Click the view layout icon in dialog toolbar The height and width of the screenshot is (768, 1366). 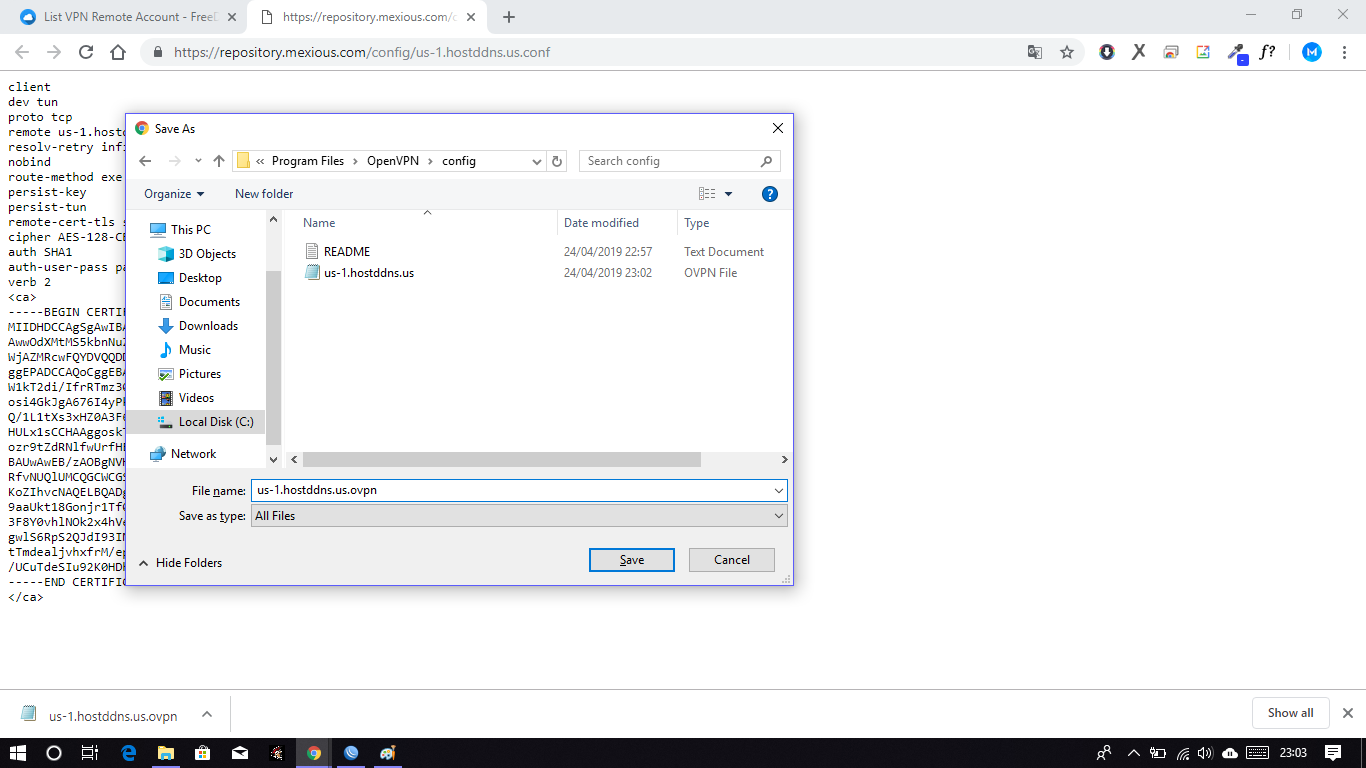tap(707, 194)
